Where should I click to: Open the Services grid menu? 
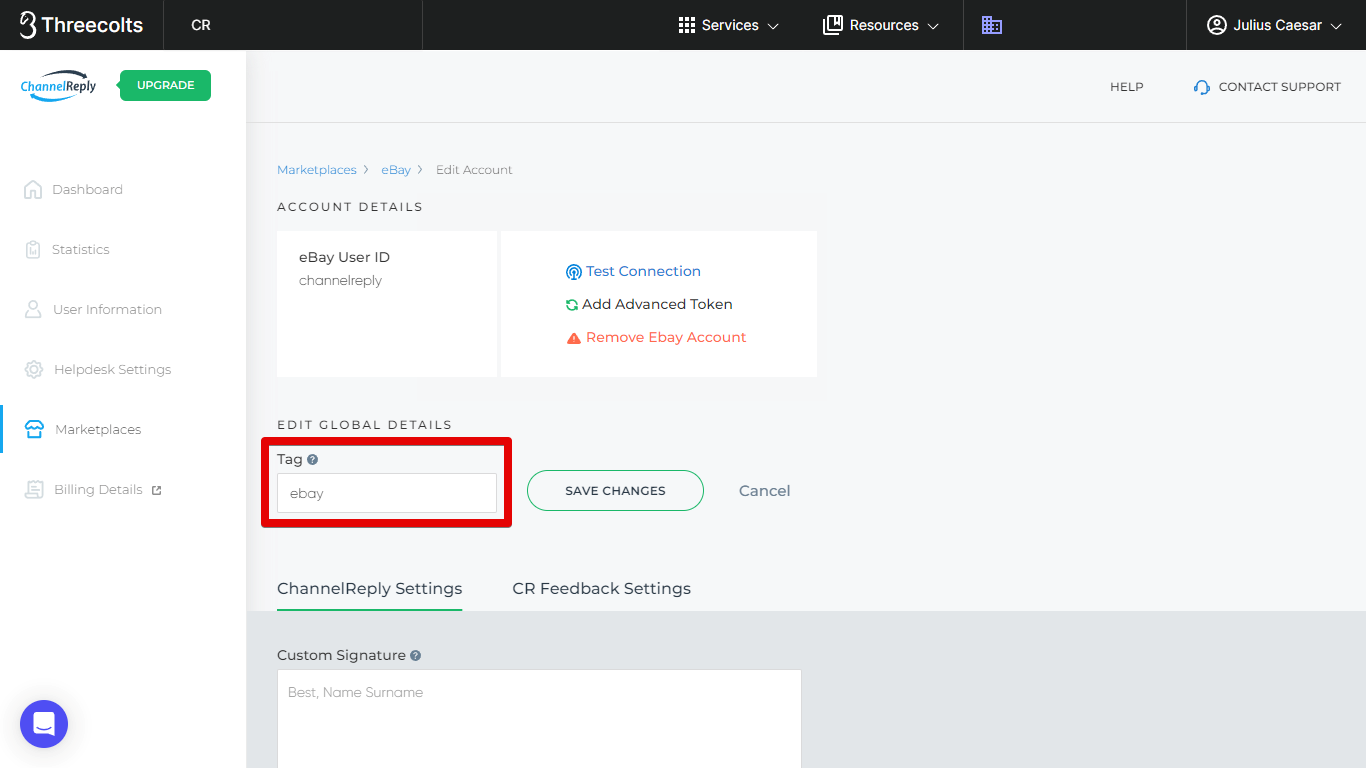[x=728, y=25]
